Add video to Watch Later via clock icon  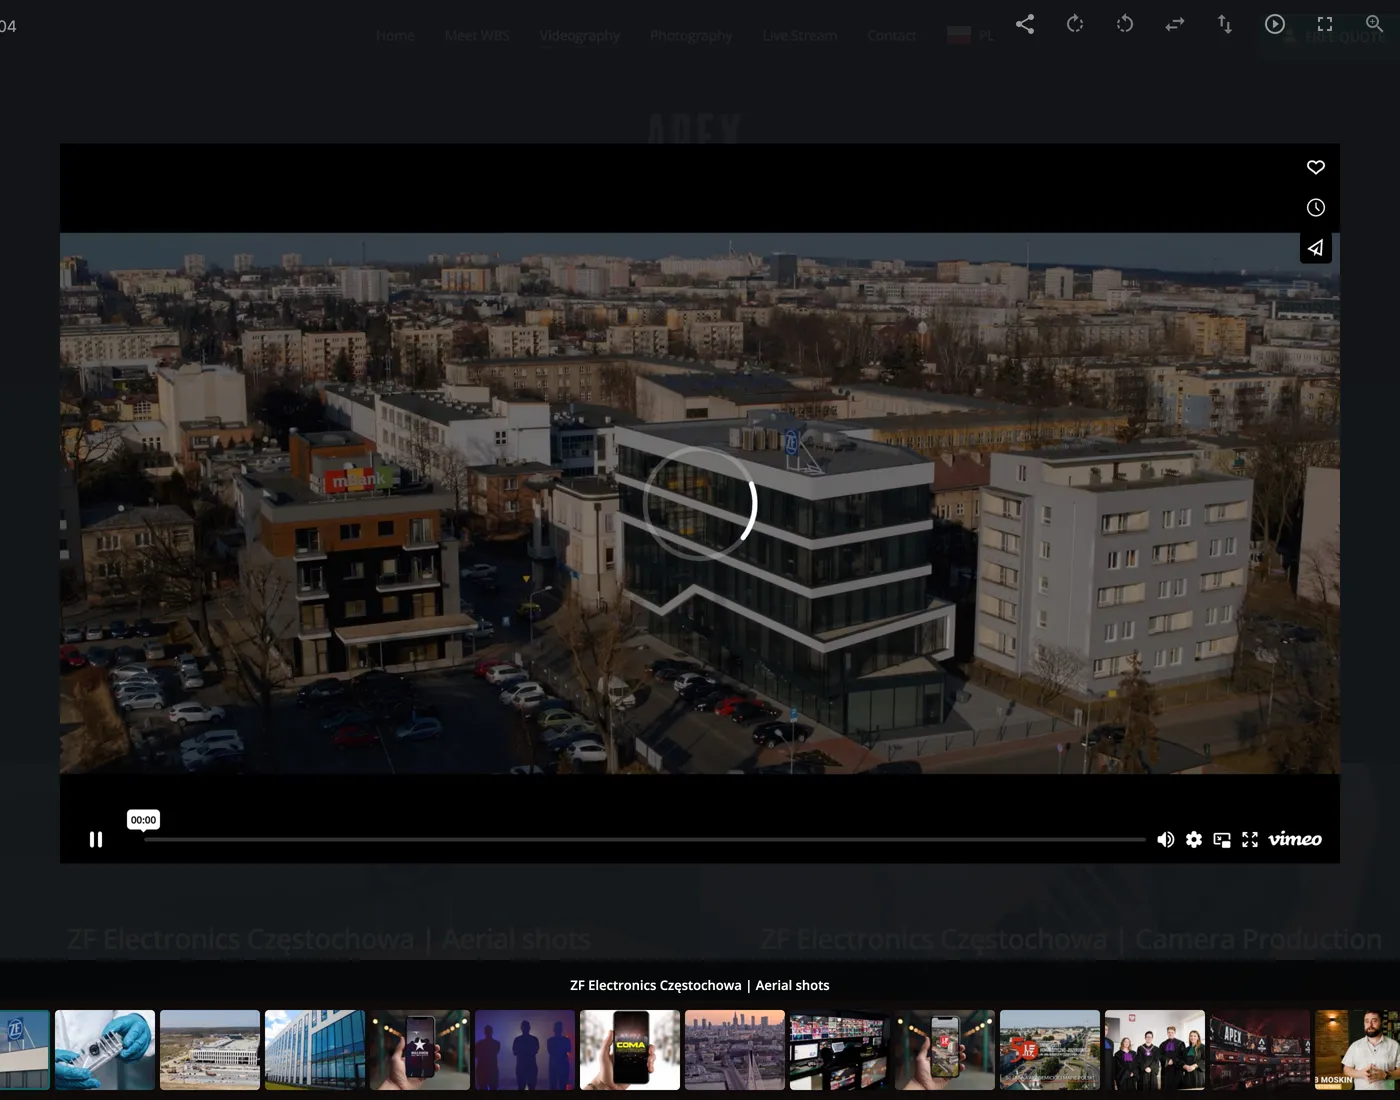pyautogui.click(x=1315, y=207)
